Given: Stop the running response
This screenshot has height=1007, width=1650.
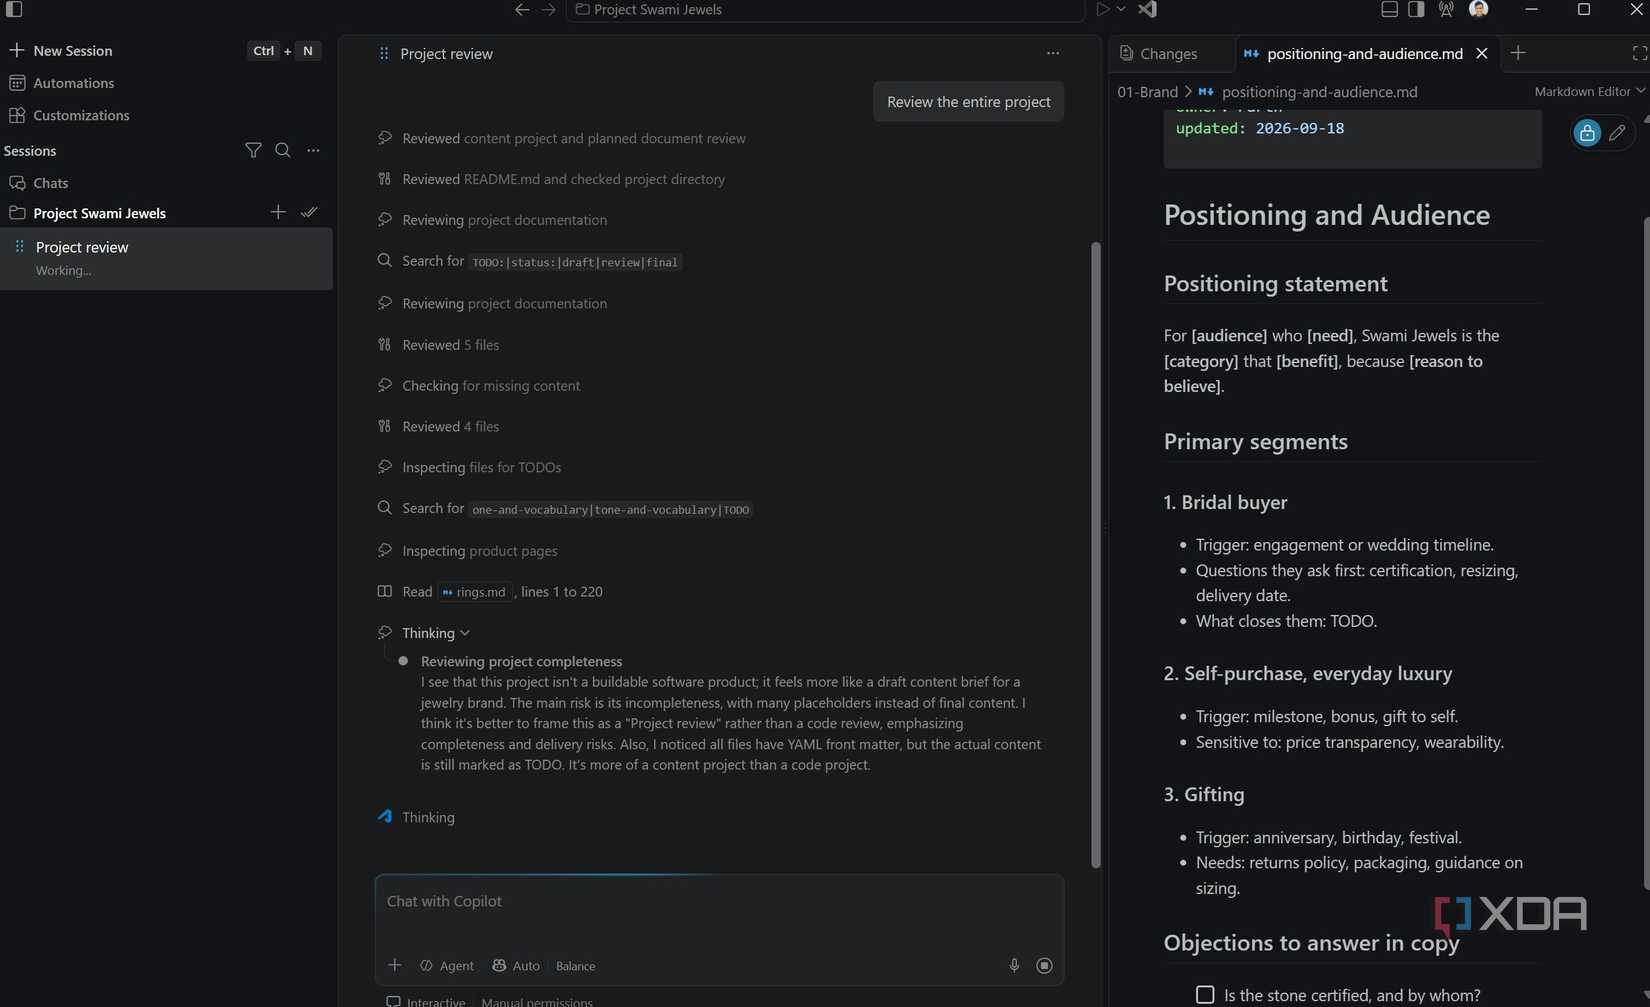Looking at the screenshot, I should [1044, 965].
